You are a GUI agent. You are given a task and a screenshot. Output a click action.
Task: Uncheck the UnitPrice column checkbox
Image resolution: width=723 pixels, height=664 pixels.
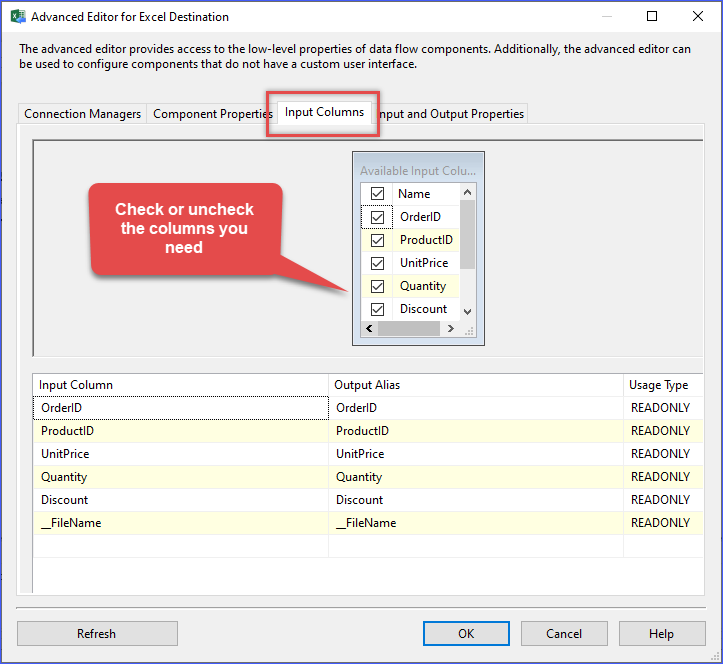377,263
